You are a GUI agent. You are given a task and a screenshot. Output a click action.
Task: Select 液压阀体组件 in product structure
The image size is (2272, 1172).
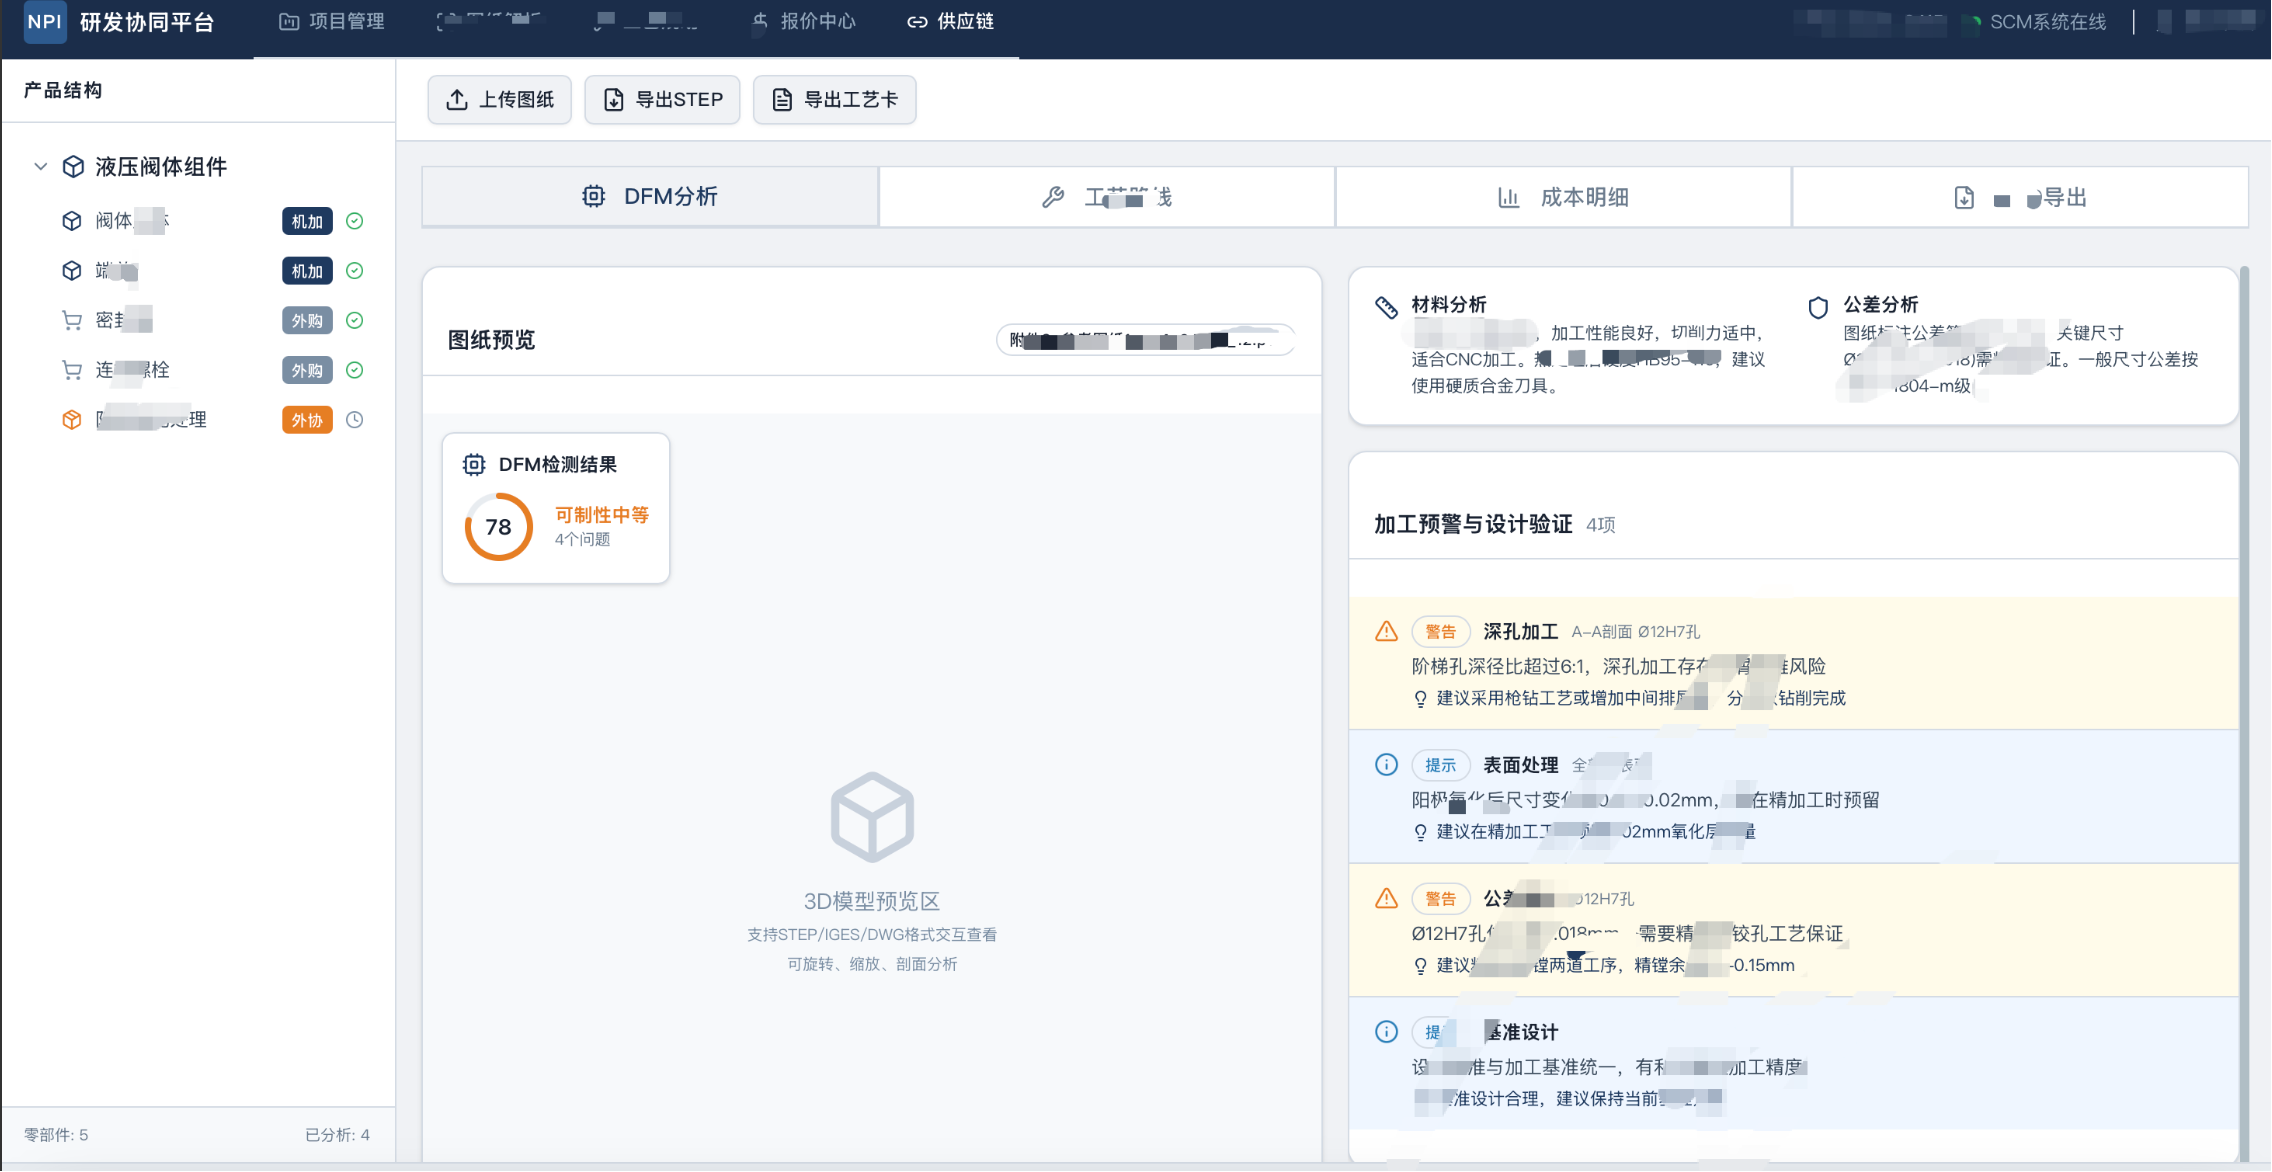coord(161,167)
